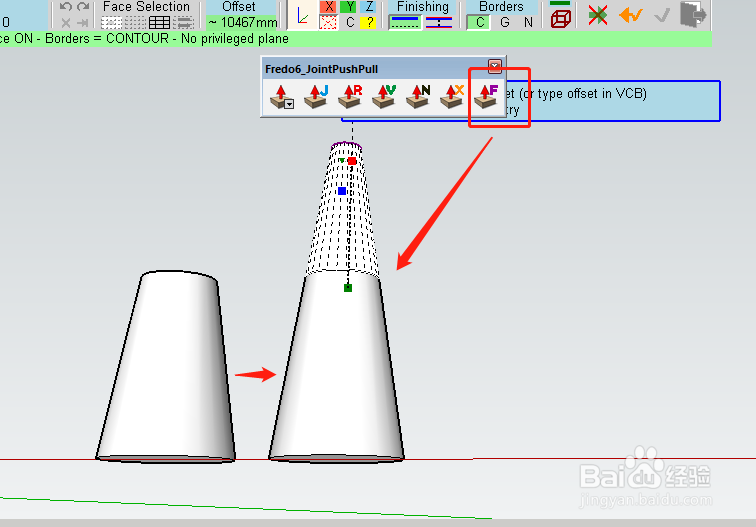Select the Extrude Push Pull (X) tool
756x527 pixels.
pos(452,96)
